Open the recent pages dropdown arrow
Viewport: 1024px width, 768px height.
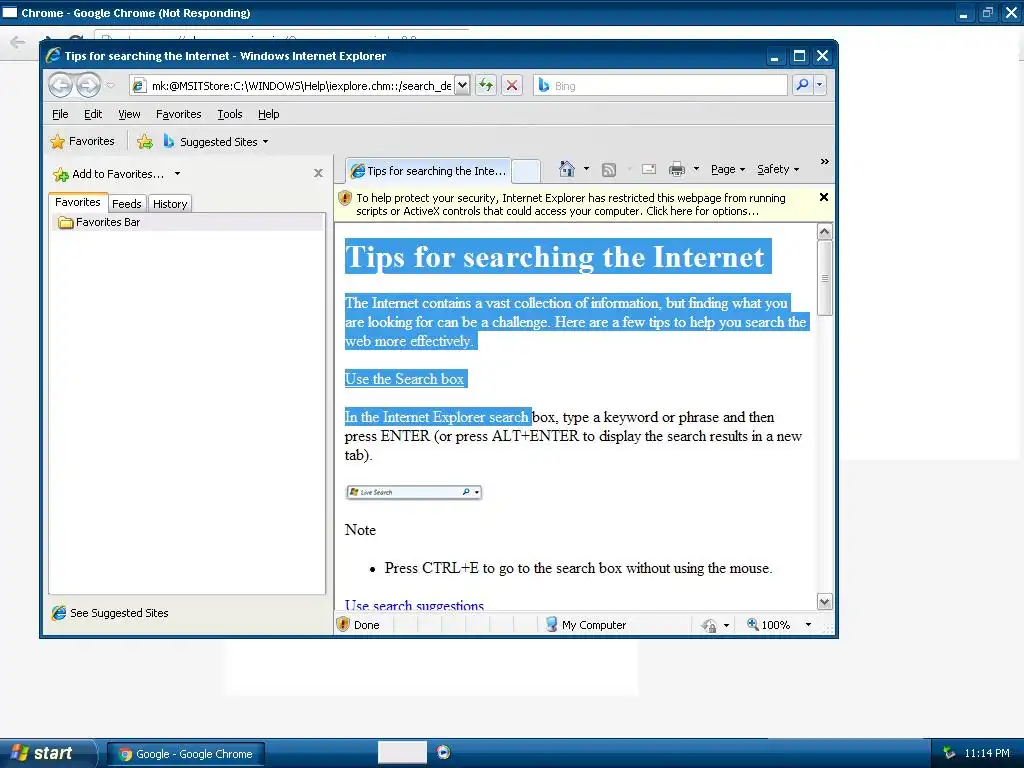tap(110, 86)
